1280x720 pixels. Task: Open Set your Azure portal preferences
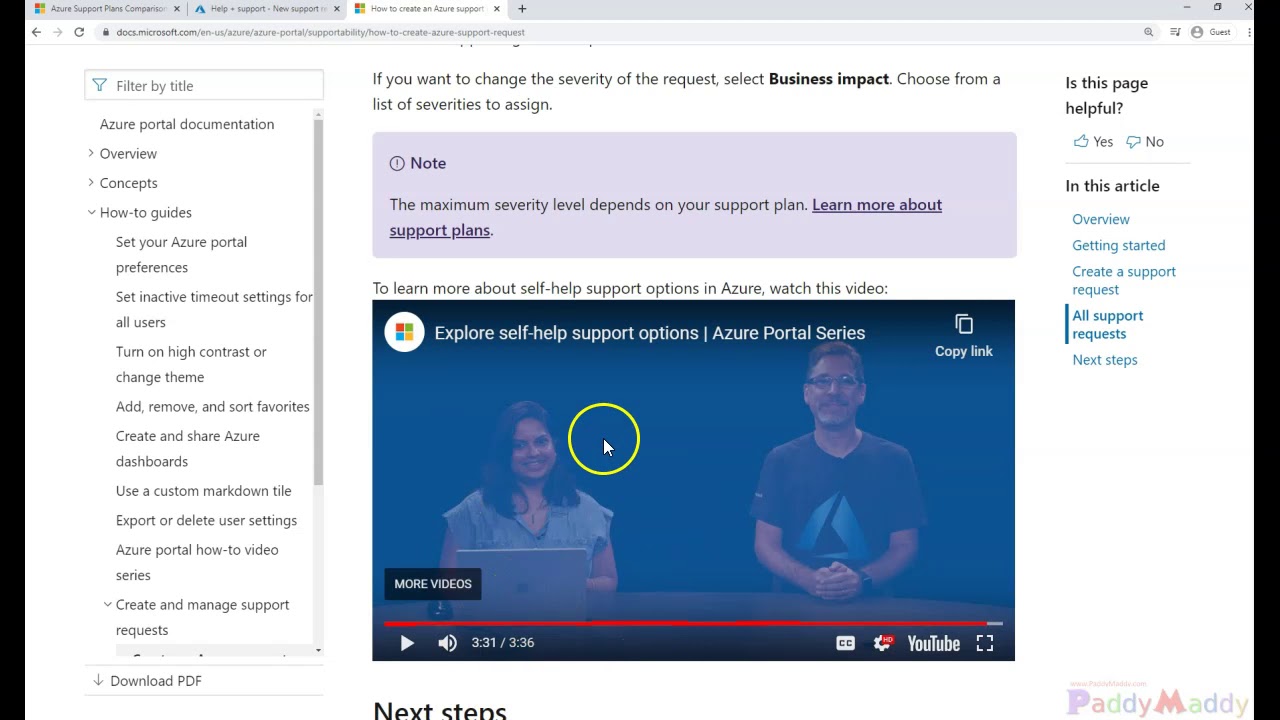coord(181,254)
